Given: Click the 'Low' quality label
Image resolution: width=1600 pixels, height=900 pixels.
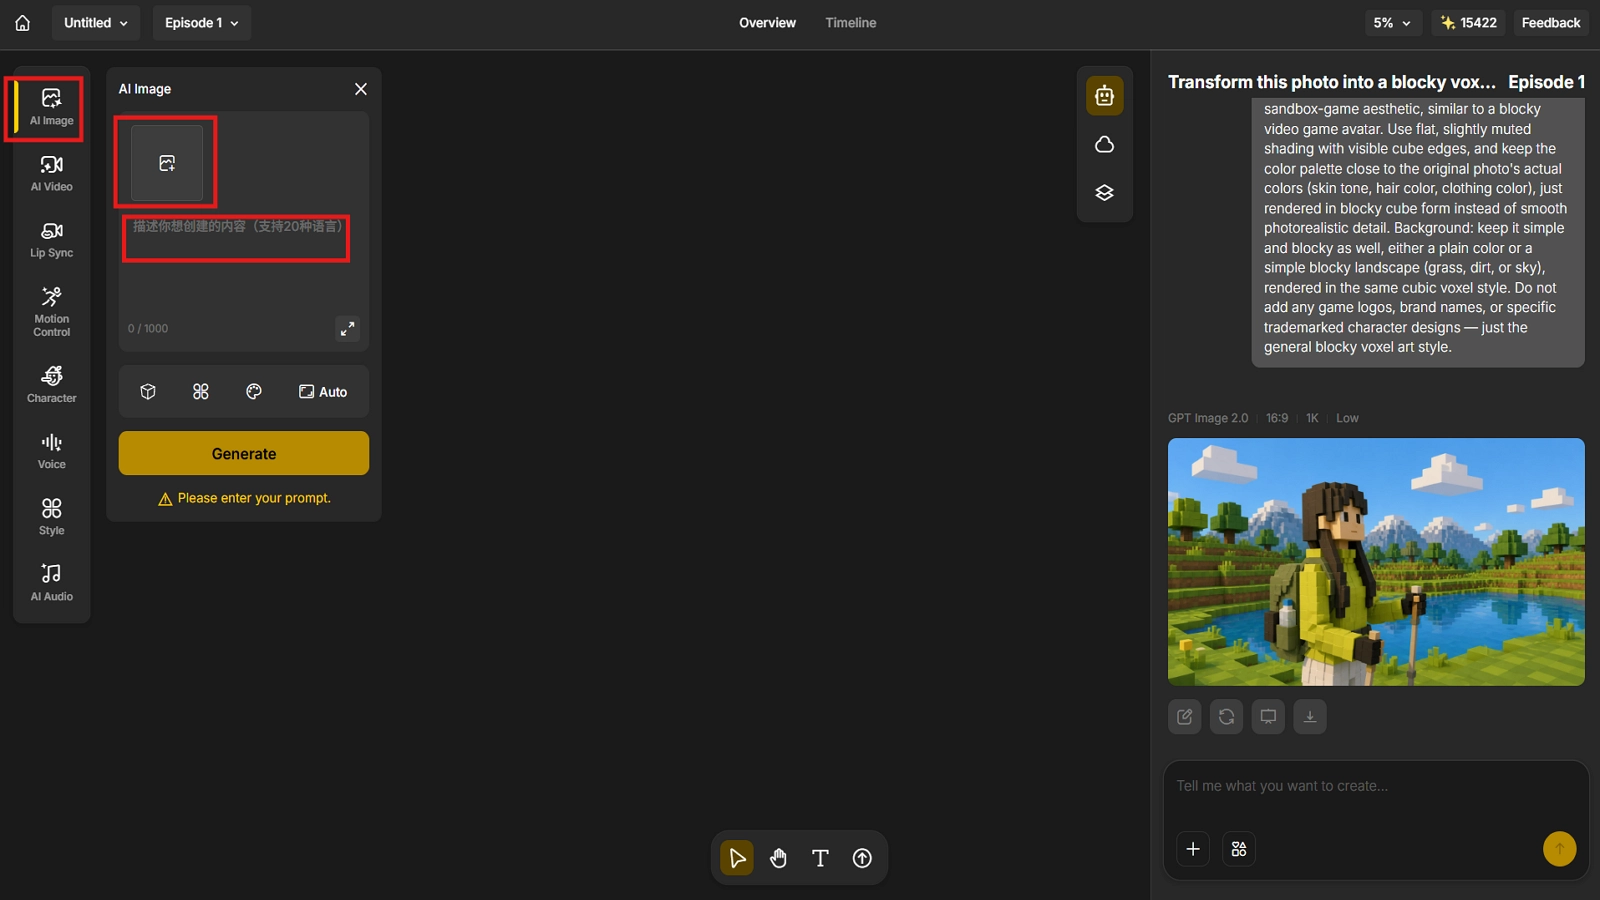Looking at the screenshot, I should [x=1347, y=418].
